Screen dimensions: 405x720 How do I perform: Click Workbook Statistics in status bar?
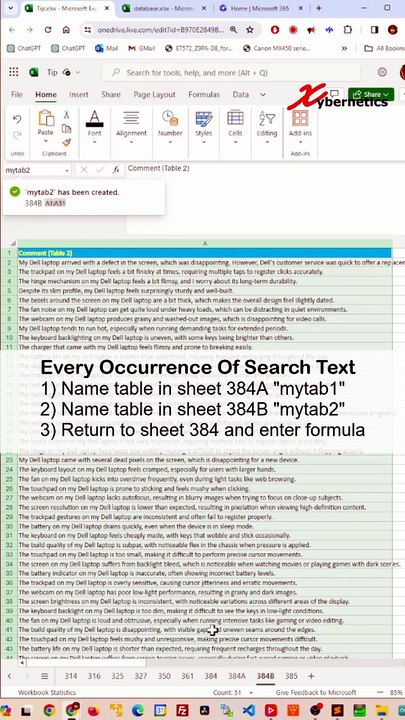[47, 692]
